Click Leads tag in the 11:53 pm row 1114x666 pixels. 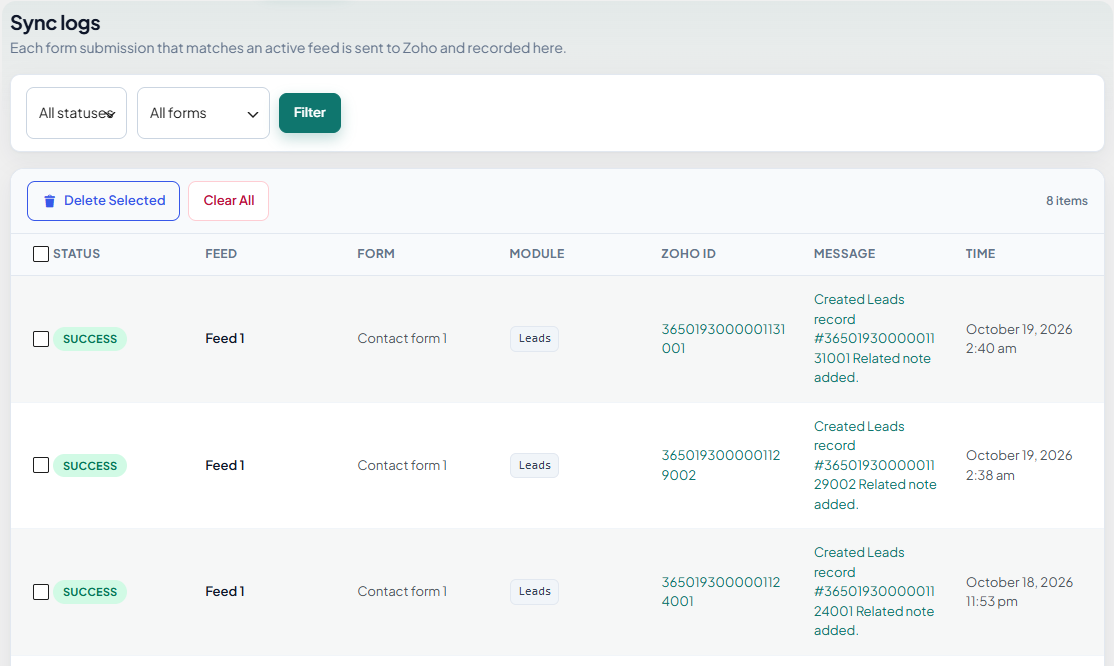coord(534,591)
